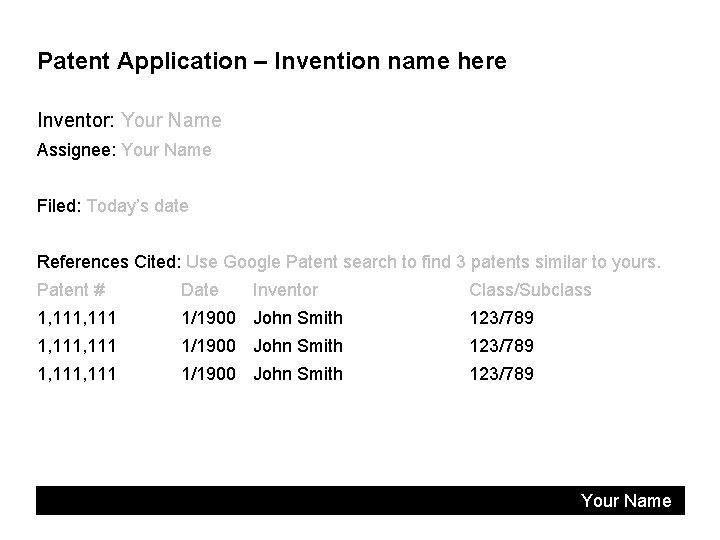
Task: Click the "References Cited:" label
Action: (x=108, y=263)
